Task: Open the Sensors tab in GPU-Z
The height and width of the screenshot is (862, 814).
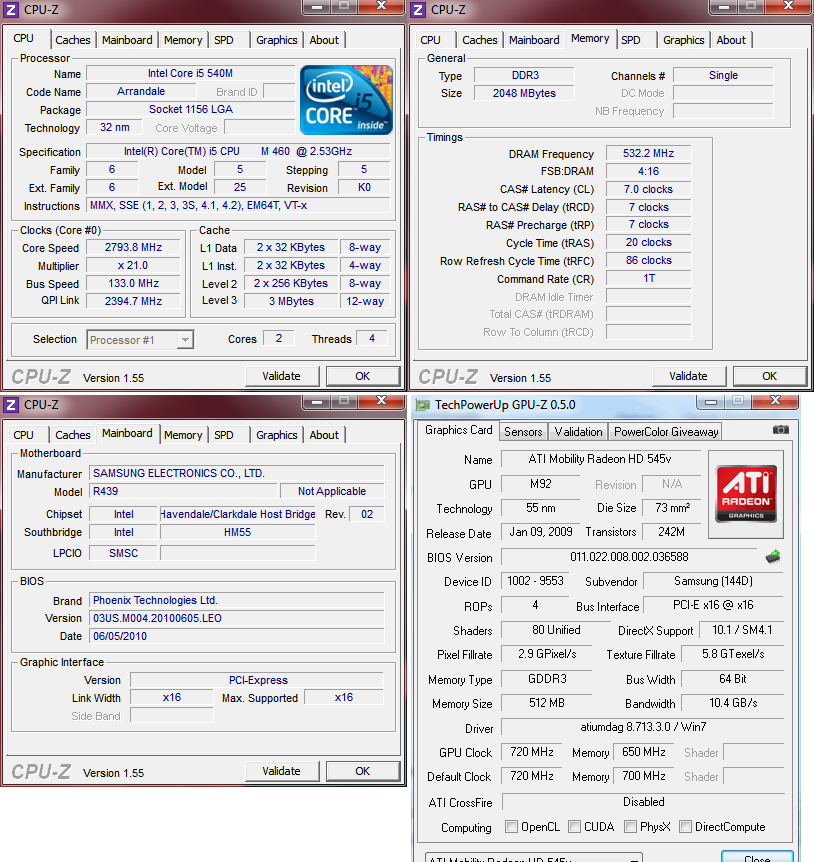Action: point(523,432)
